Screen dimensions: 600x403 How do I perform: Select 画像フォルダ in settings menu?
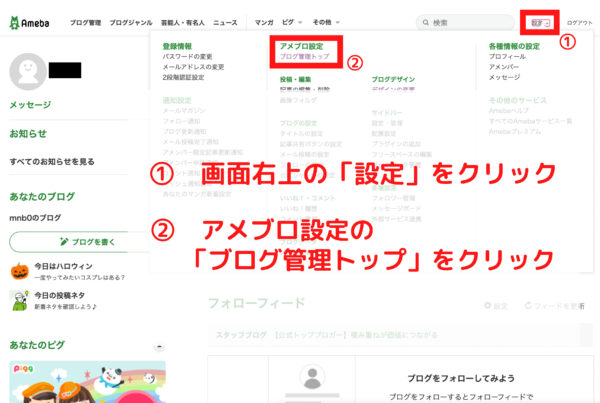click(298, 100)
